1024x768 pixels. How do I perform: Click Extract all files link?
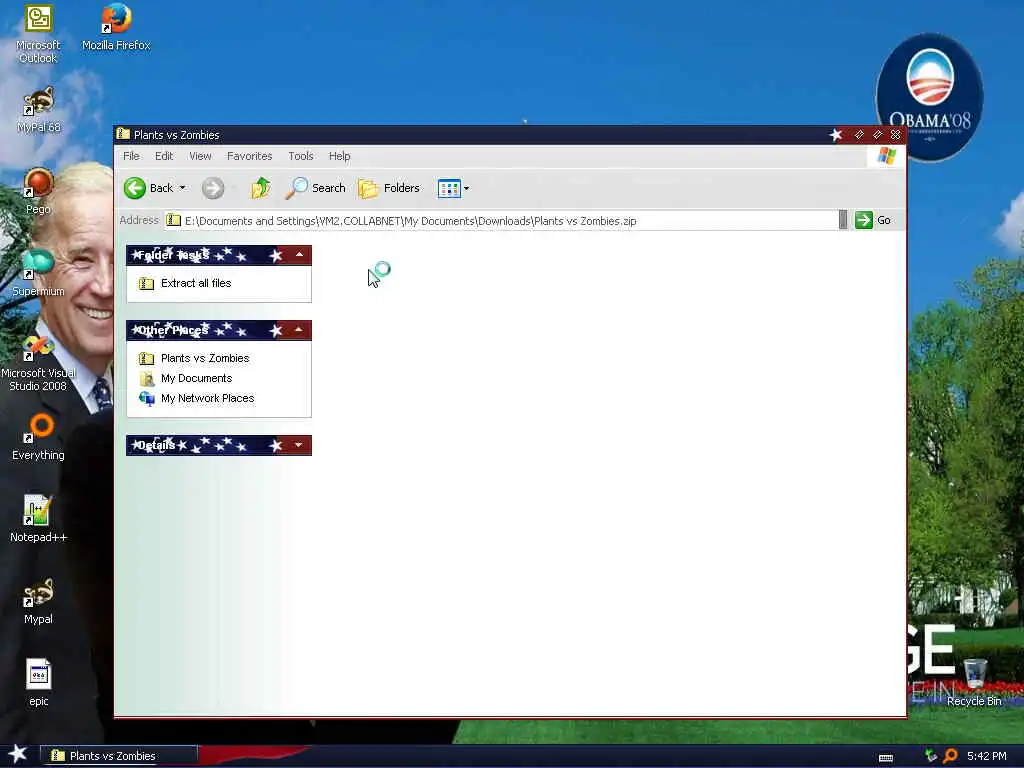pos(196,283)
